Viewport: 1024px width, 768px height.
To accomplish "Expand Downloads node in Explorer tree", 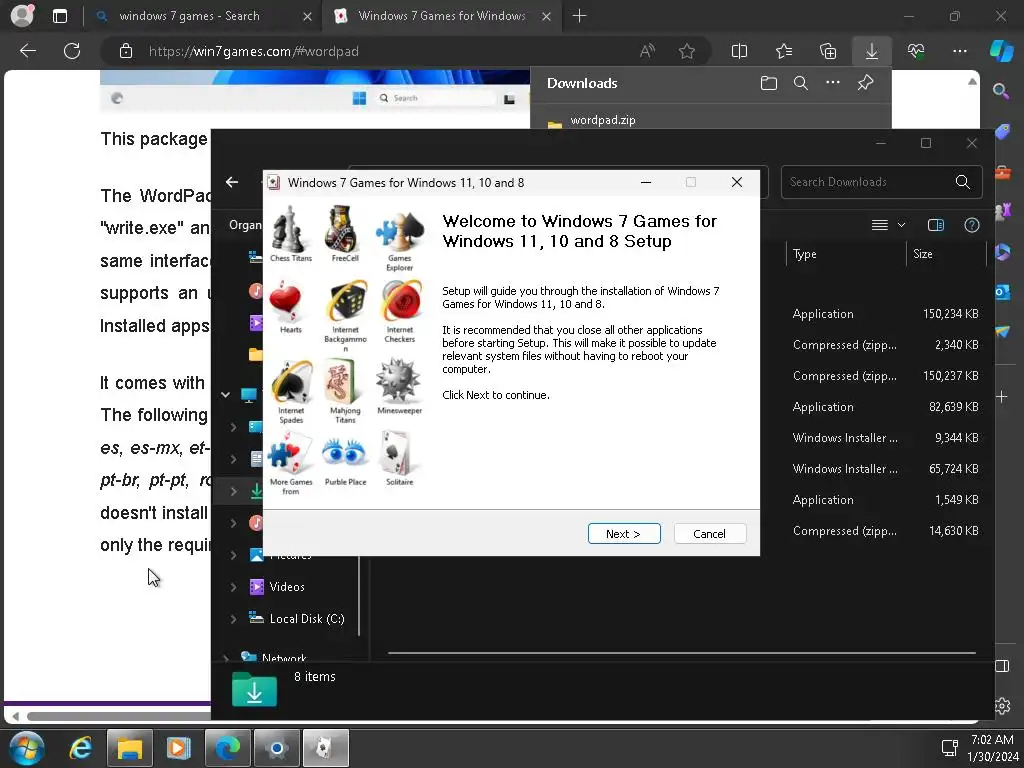I will (x=234, y=491).
